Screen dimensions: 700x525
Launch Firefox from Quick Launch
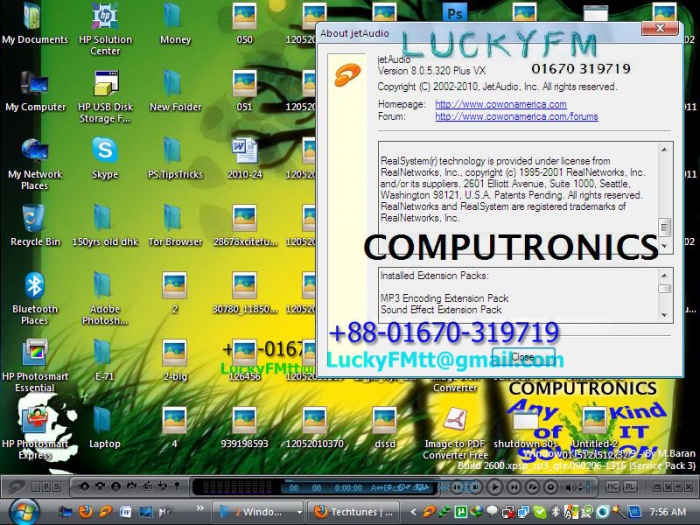pyautogui.click(x=85, y=511)
